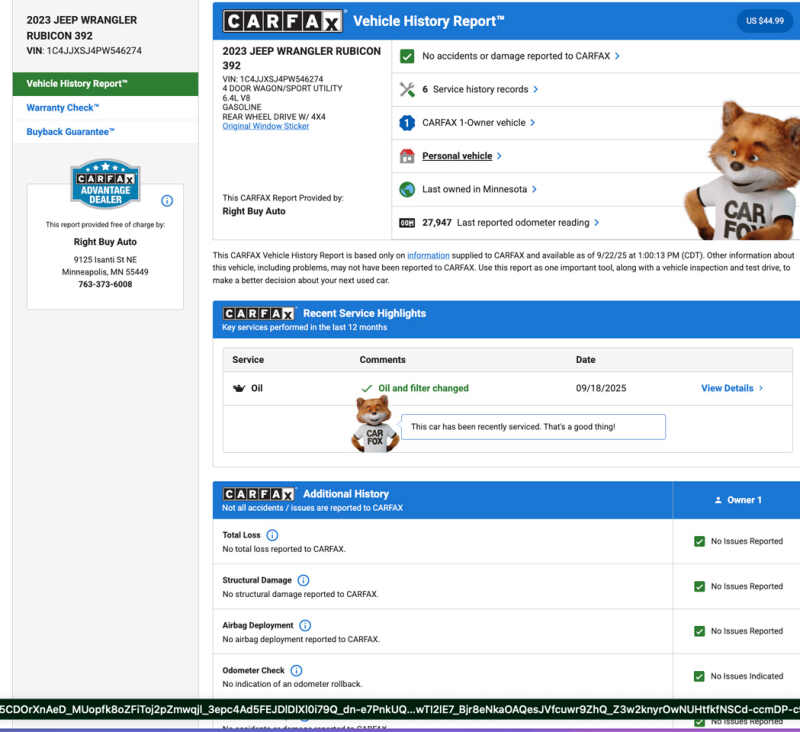
Task: Expand the Personal vehicle chevron
Action: (x=499, y=156)
